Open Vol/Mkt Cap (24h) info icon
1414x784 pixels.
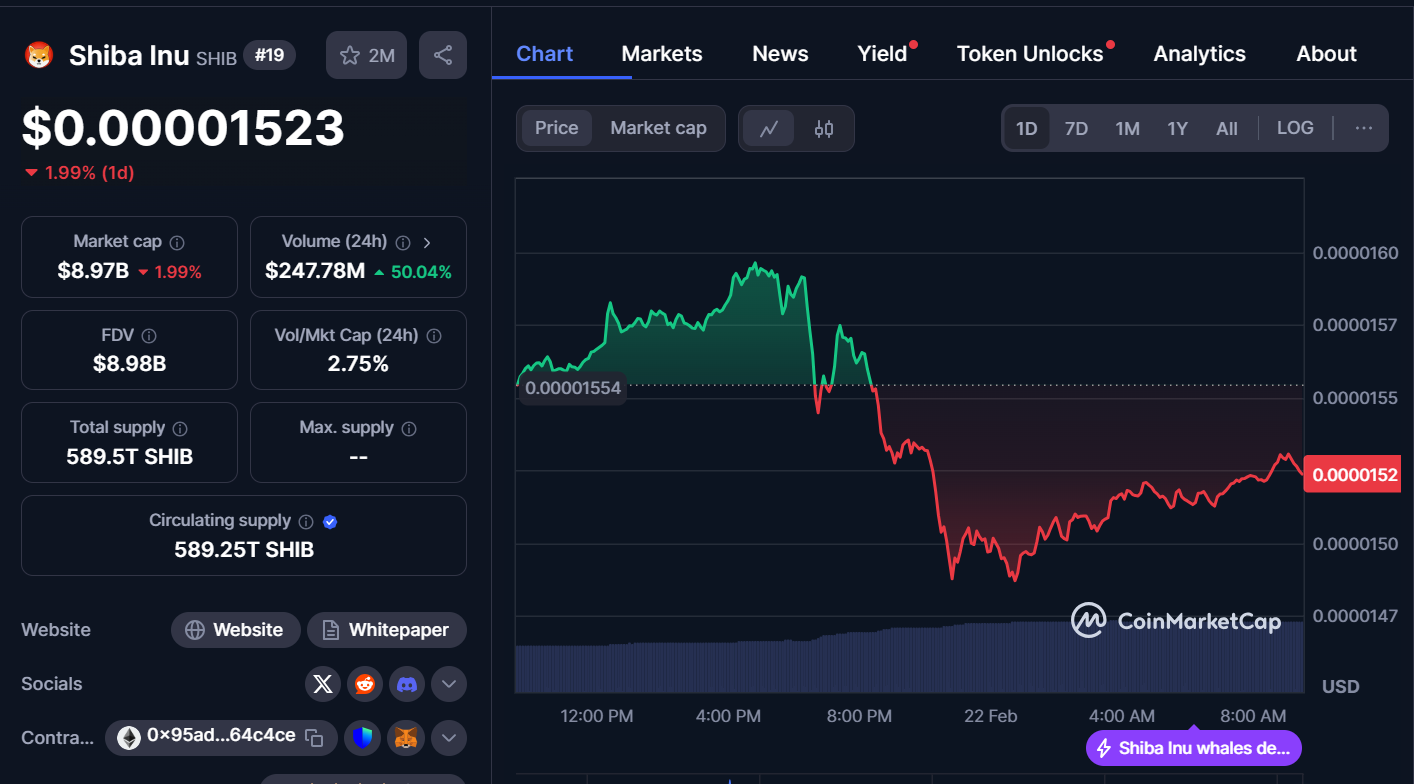click(x=434, y=336)
